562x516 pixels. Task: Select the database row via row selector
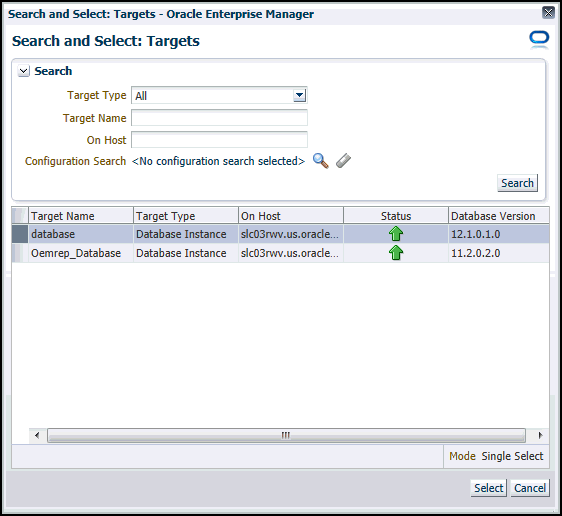tap(20, 234)
